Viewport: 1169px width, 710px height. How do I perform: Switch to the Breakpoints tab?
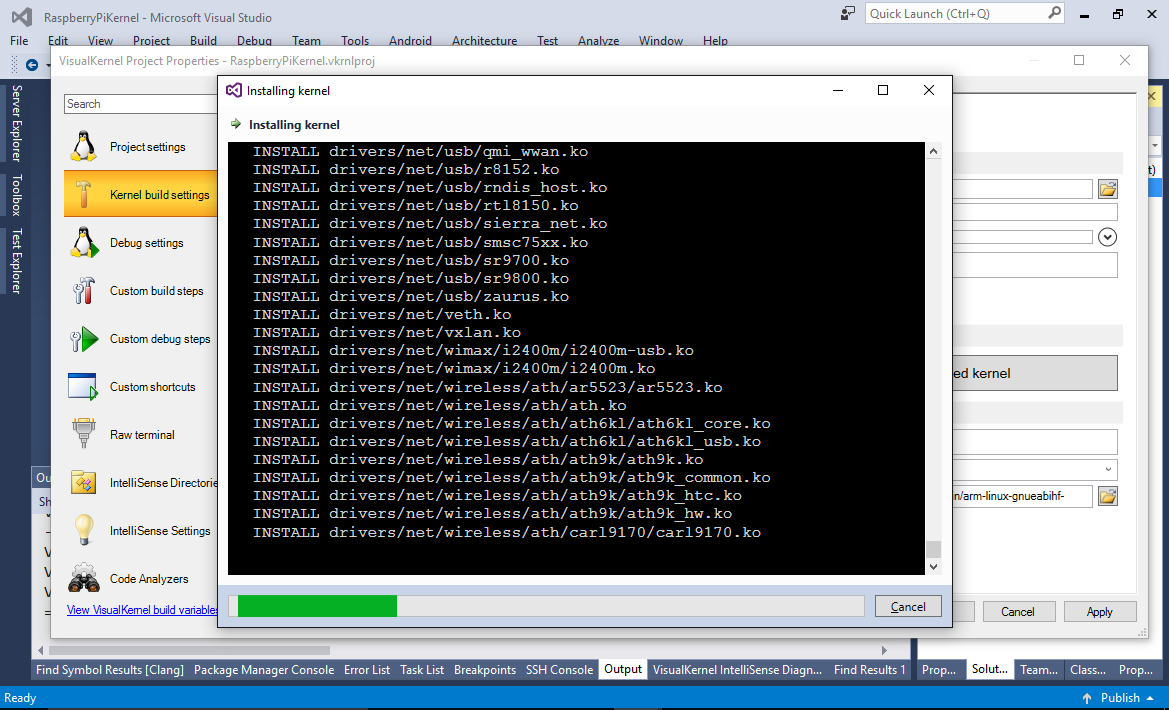click(x=485, y=670)
